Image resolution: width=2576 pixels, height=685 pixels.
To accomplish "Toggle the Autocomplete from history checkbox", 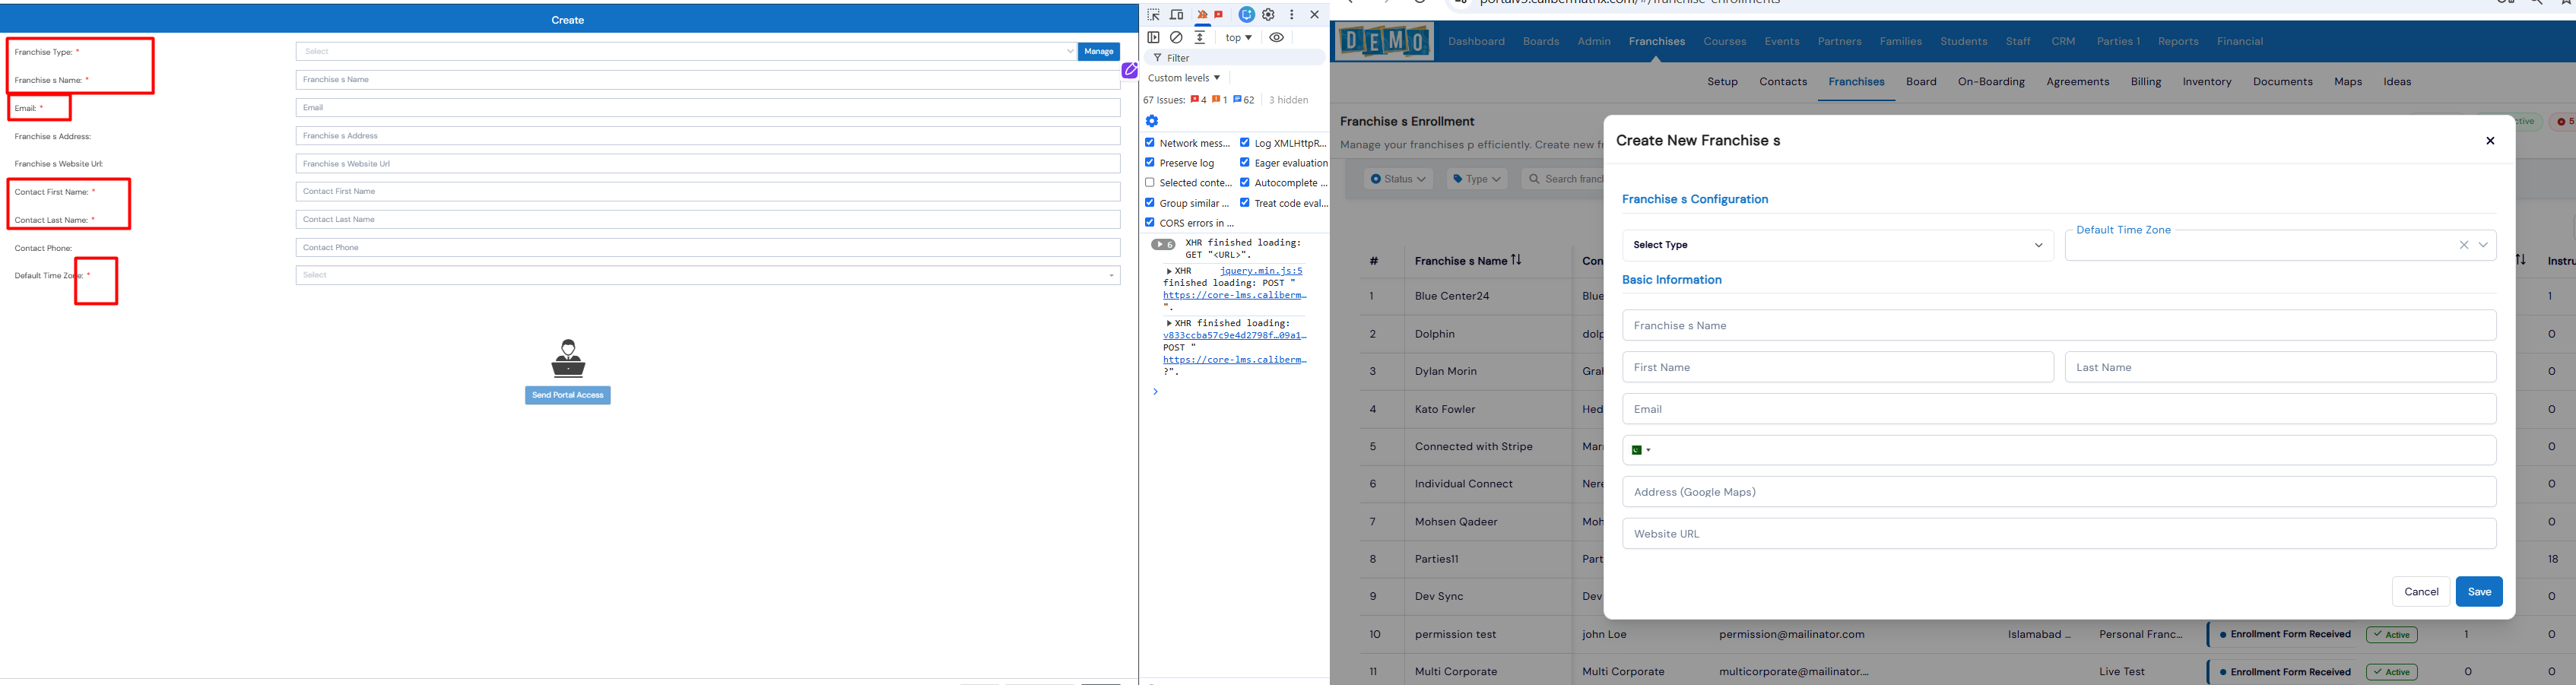I will point(1245,182).
